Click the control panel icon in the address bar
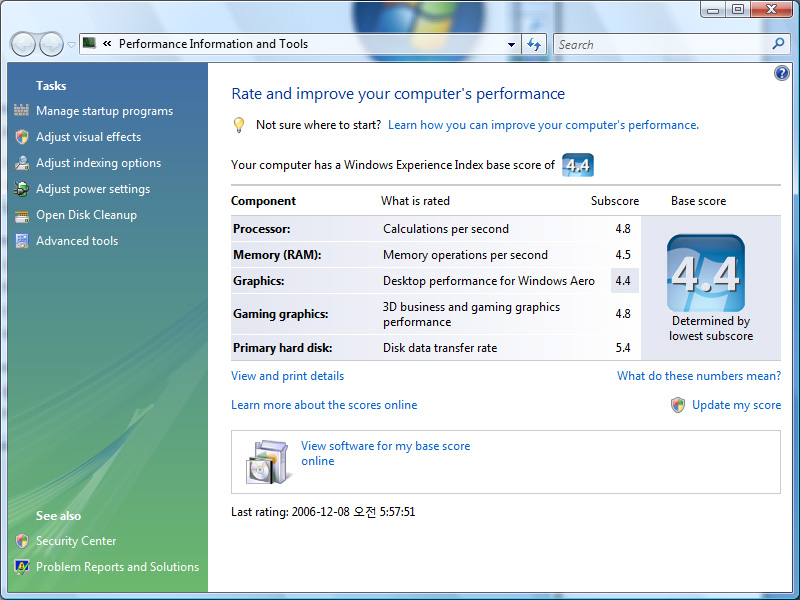Viewport: 800px width, 600px height. point(90,43)
